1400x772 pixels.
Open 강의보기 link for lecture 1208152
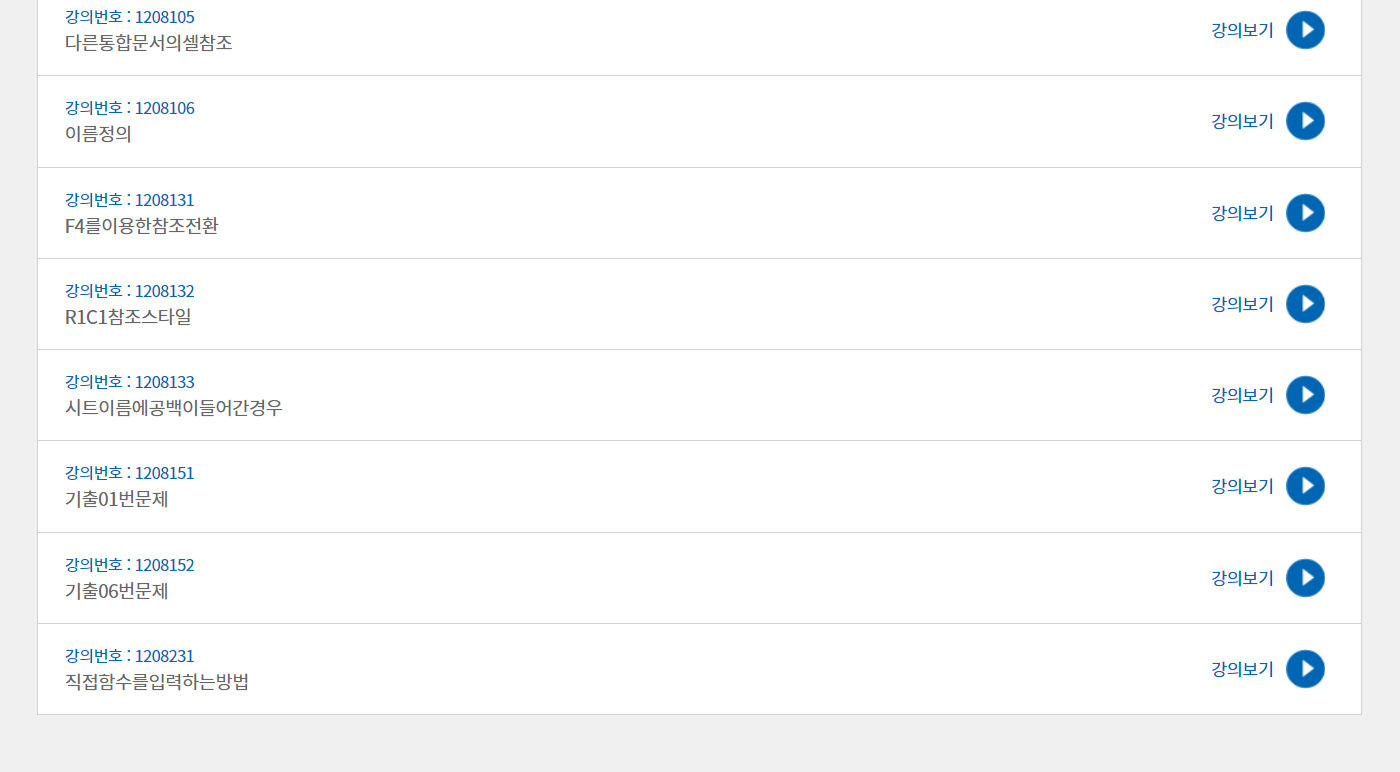pos(1242,578)
